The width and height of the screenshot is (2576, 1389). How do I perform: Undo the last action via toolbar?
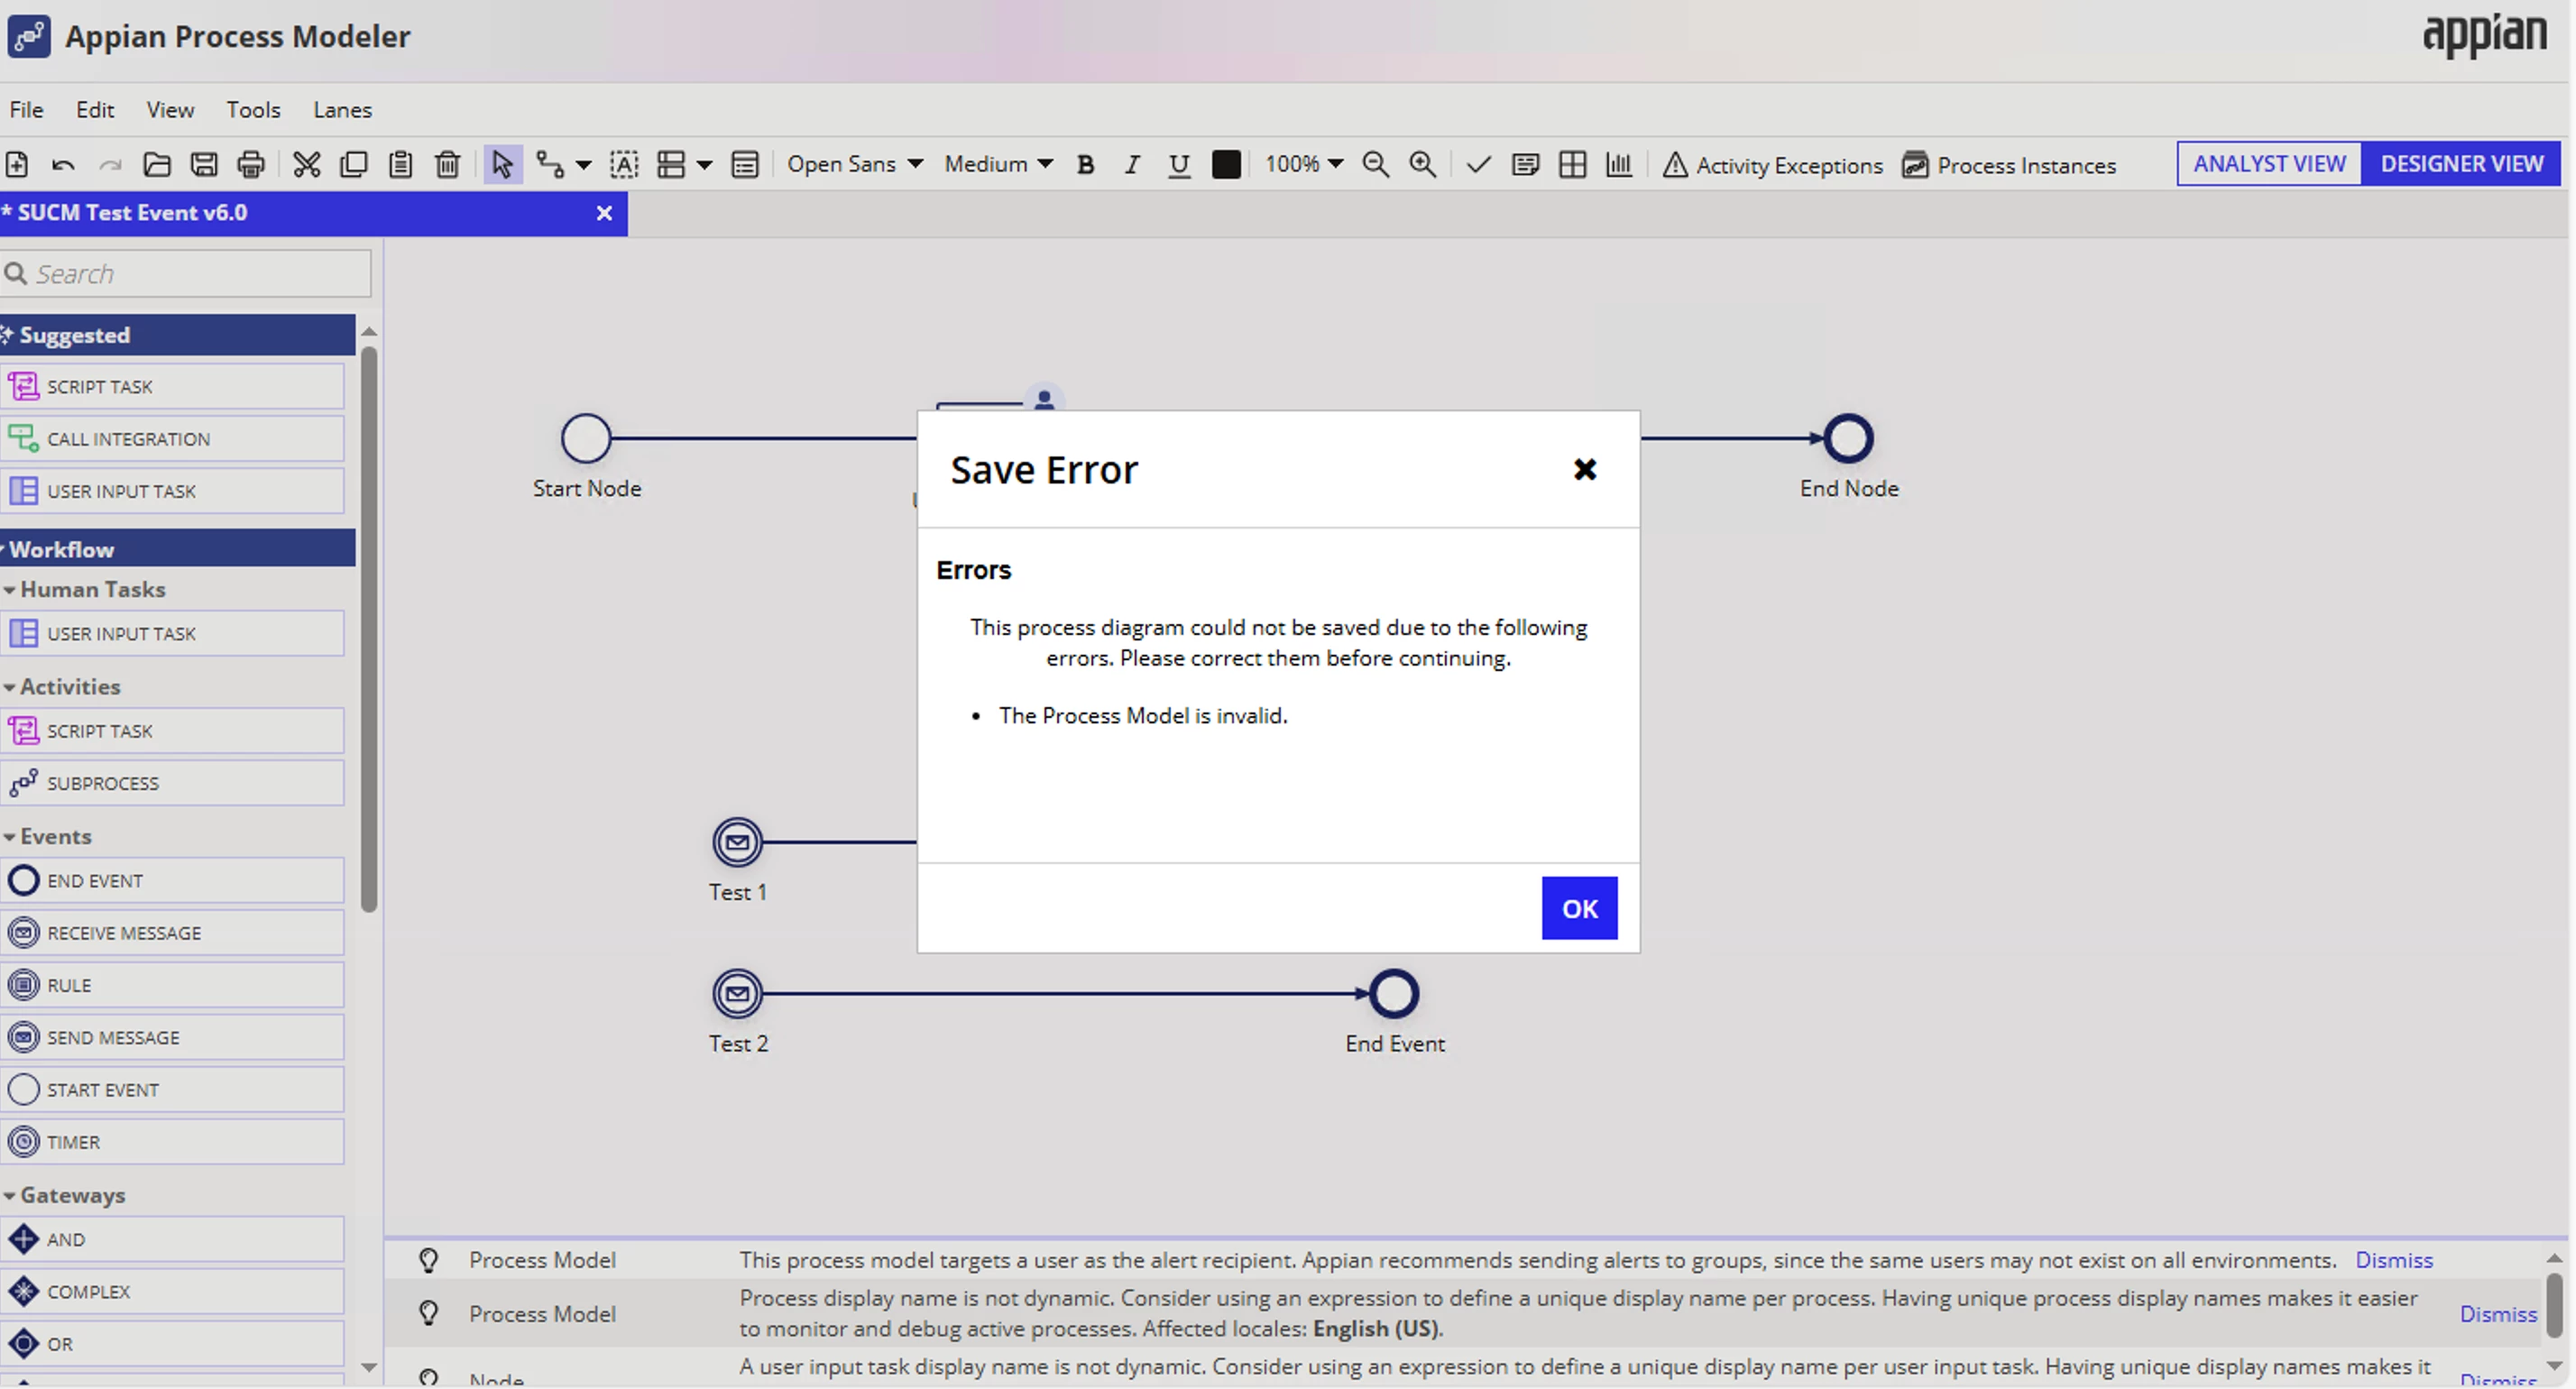coord(63,164)
